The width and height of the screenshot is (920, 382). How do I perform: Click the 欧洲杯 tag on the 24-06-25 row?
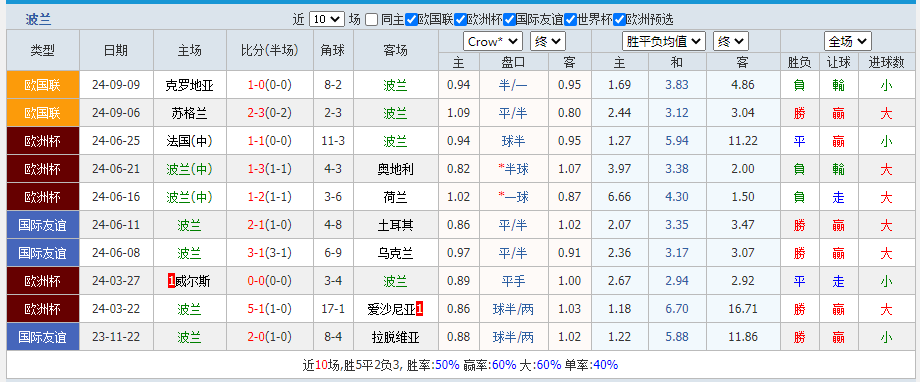click(x=43, y=141)
